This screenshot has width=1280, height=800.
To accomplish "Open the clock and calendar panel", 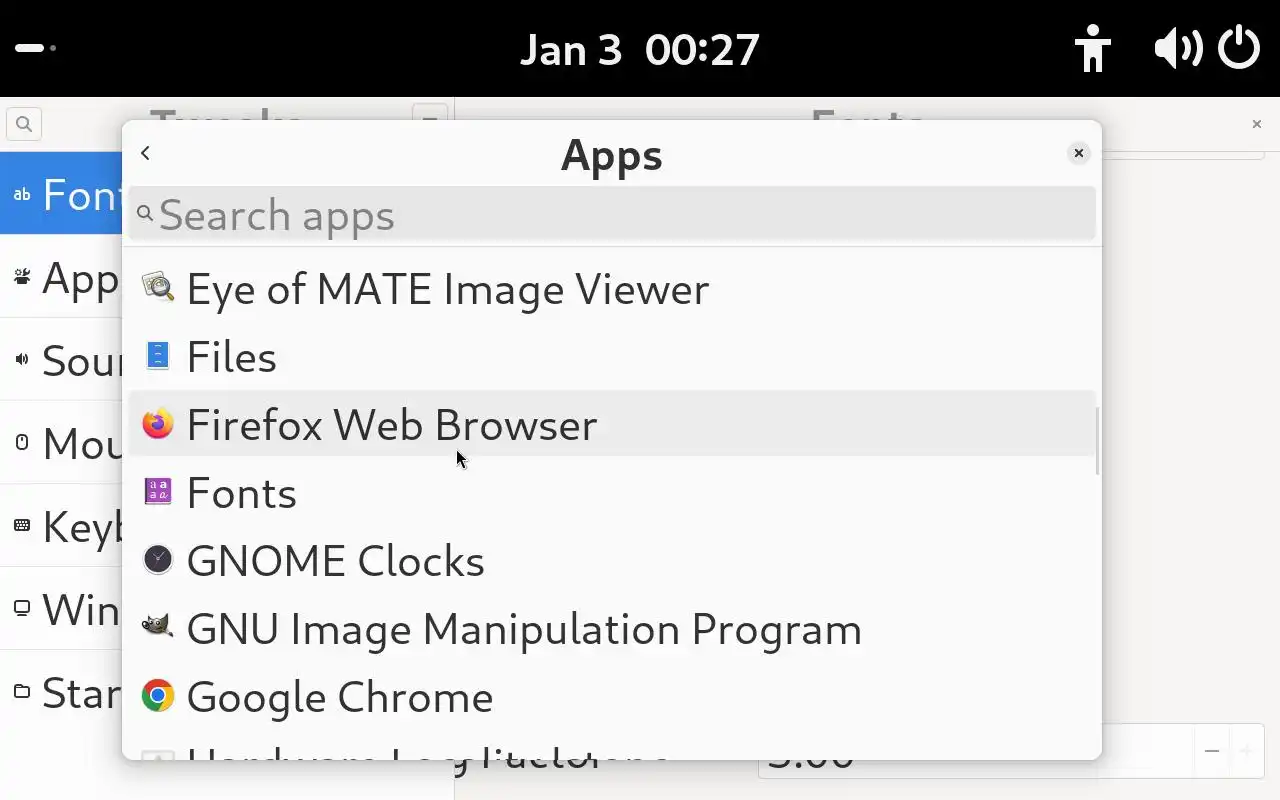I will point(639,49).
